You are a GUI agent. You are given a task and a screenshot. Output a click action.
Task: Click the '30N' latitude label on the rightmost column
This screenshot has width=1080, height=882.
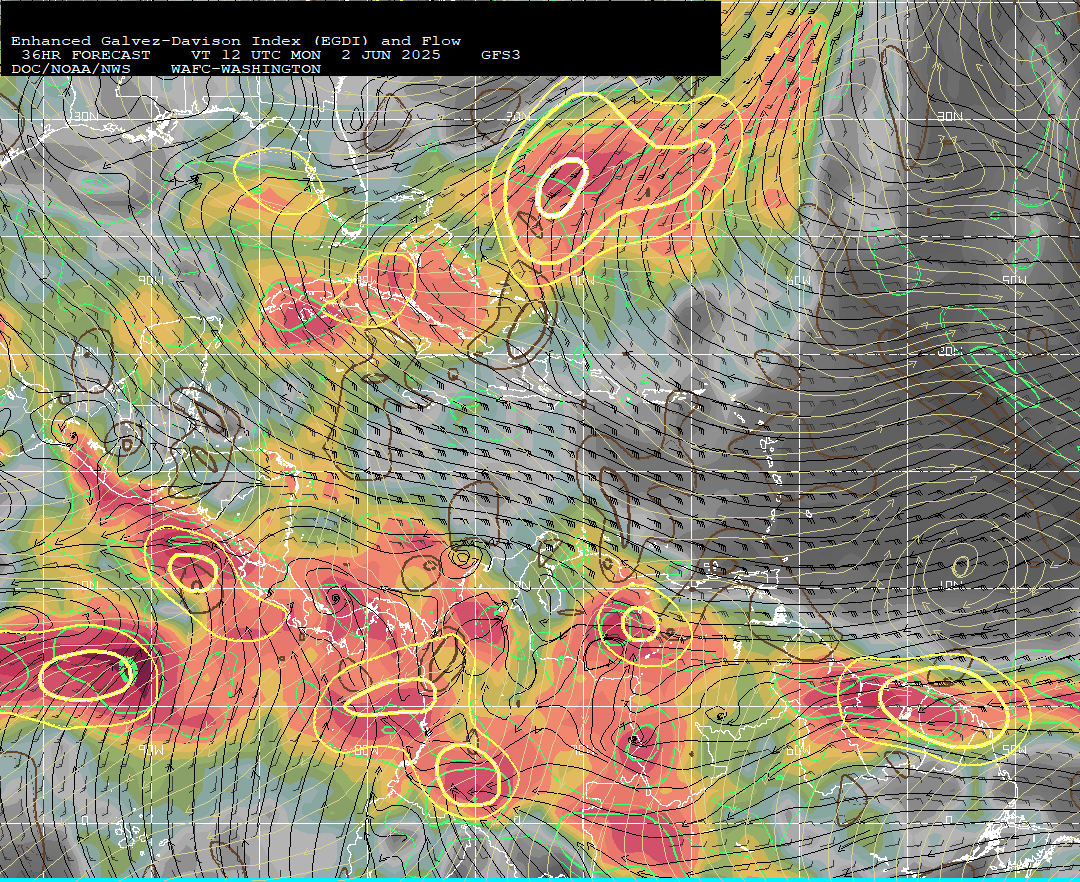coord(950,117)
